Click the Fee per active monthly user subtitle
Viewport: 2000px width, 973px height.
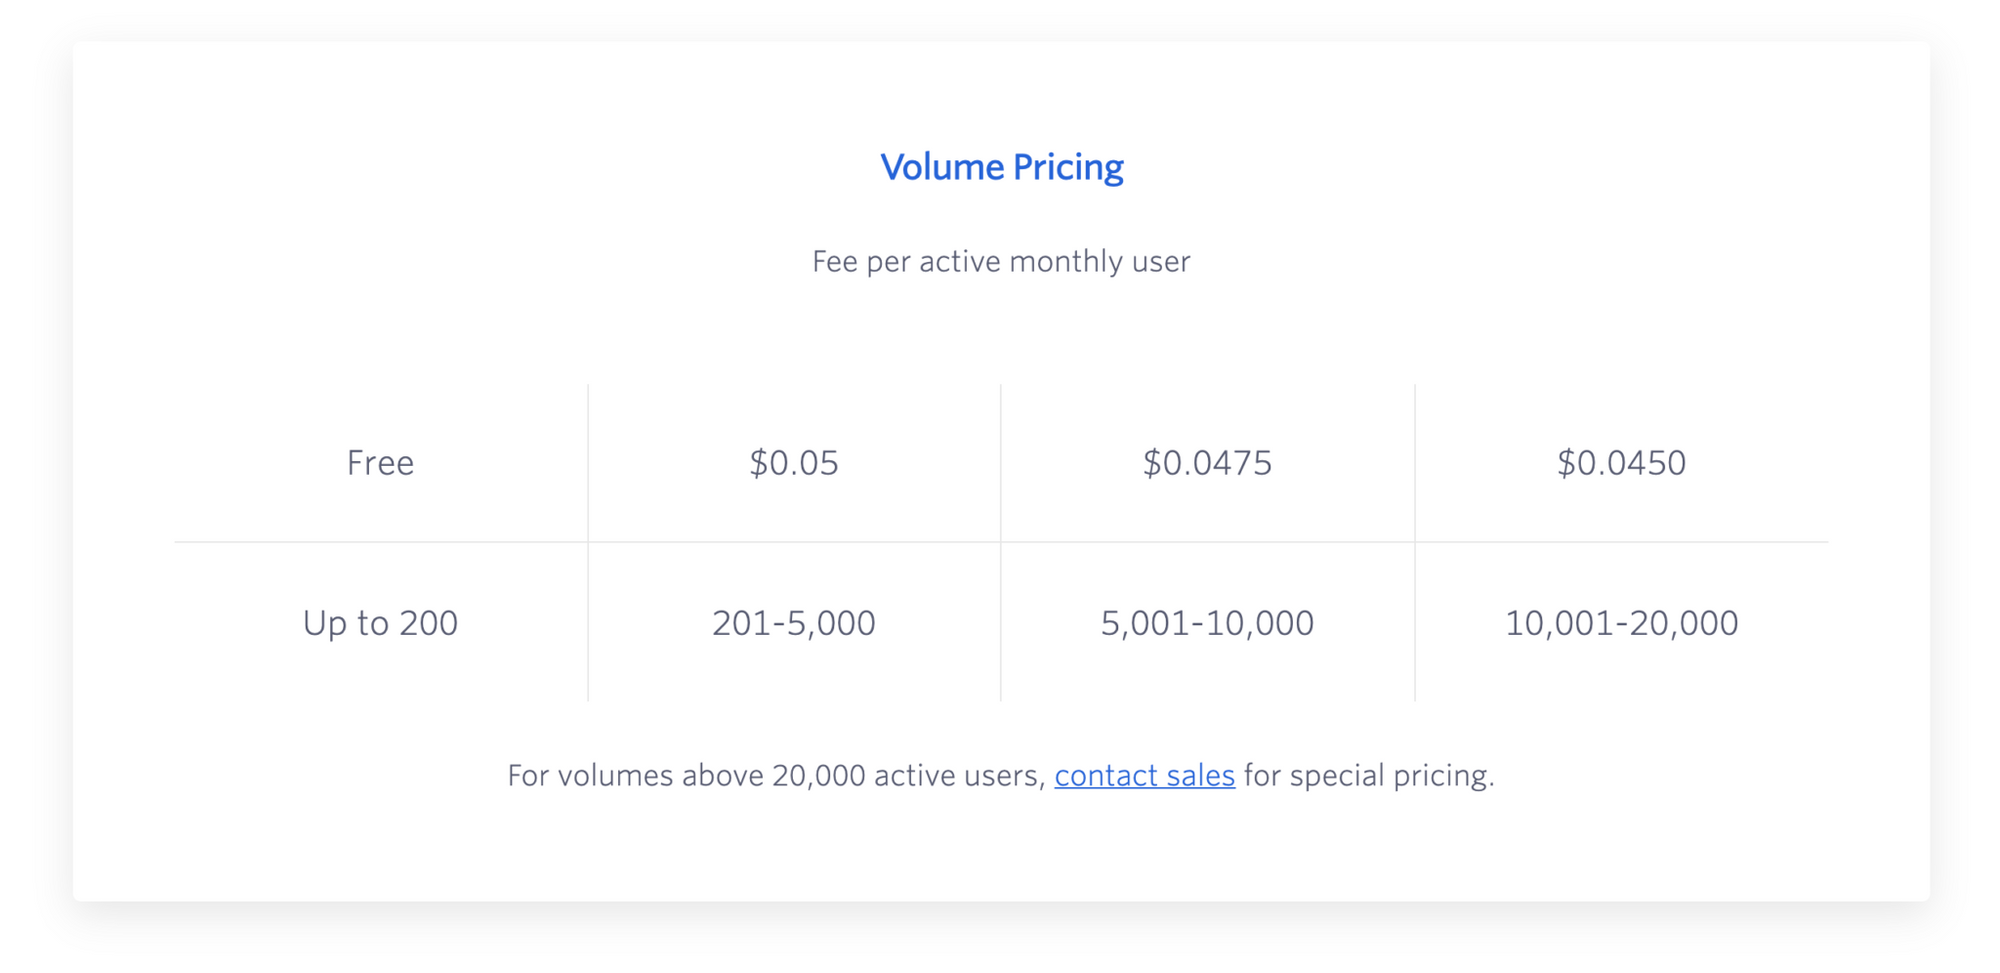1001,262
